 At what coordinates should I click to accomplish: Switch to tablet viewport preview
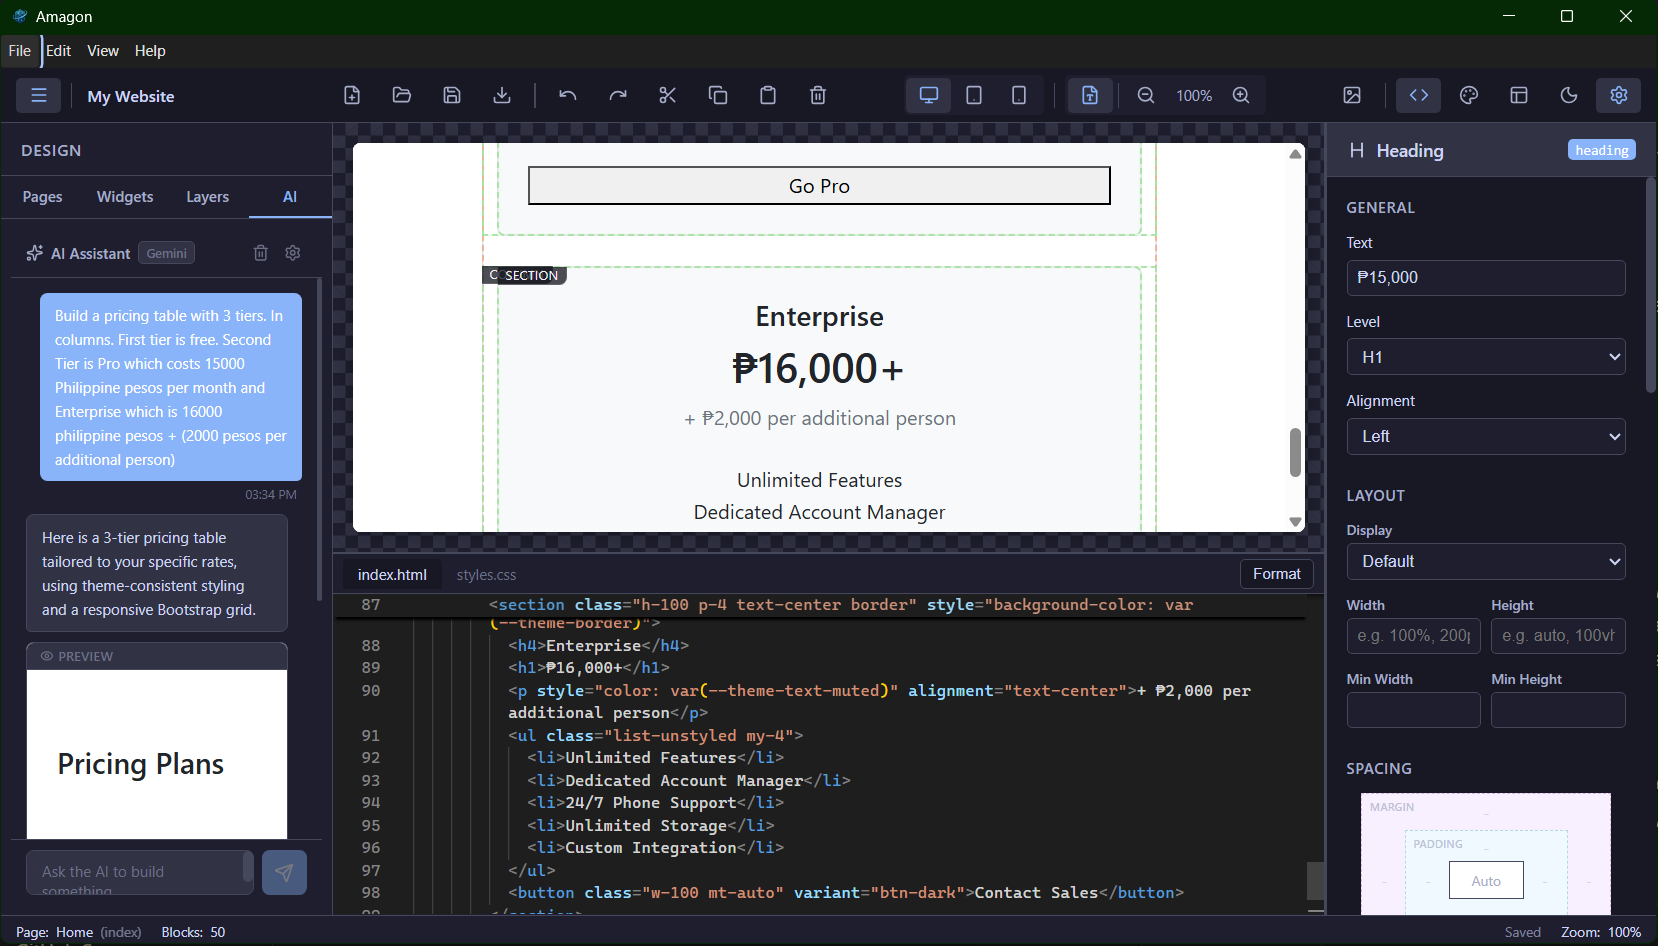click(974, 95)
